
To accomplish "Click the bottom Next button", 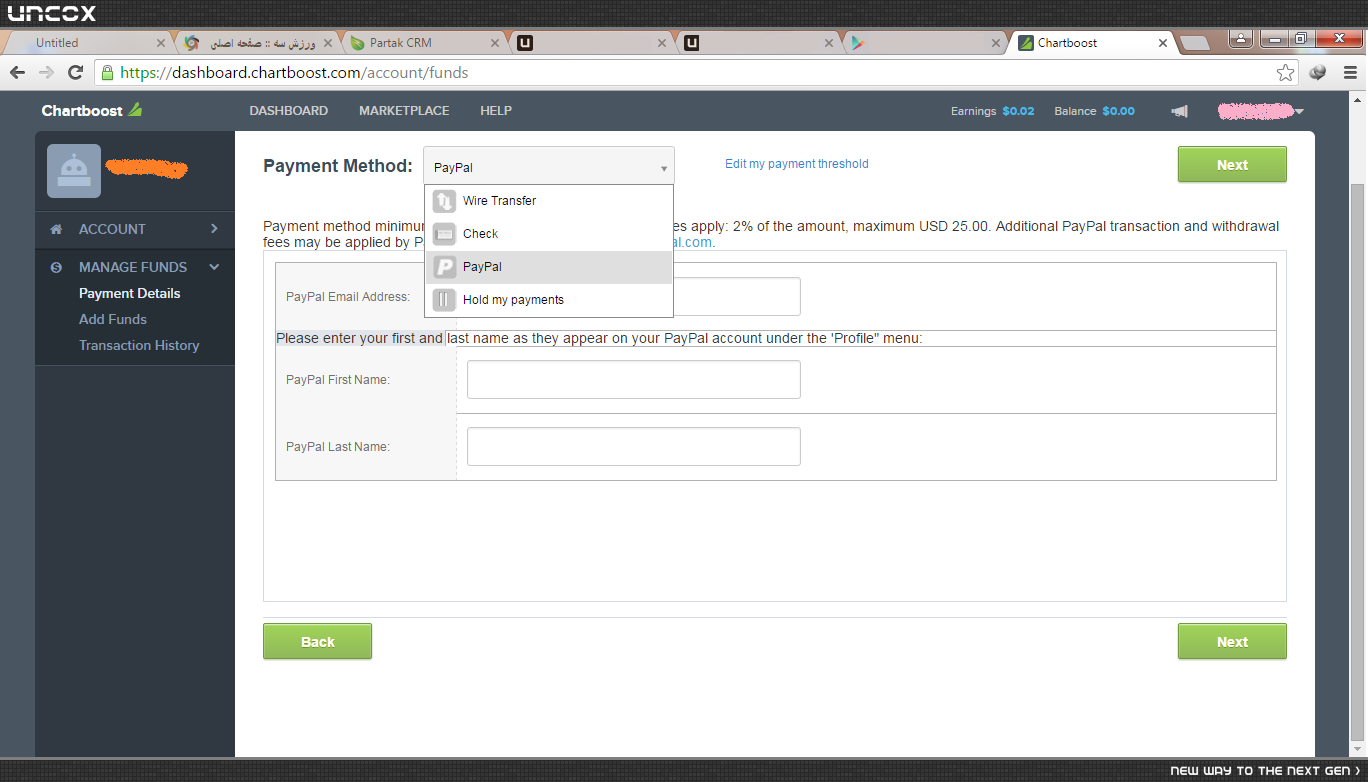I will pyautogui.click(x=1232, y=642).
